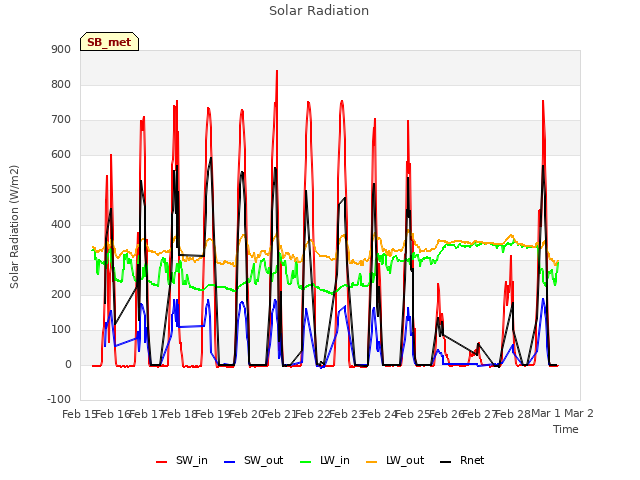Click the 800 y-axis tick label

61,84
